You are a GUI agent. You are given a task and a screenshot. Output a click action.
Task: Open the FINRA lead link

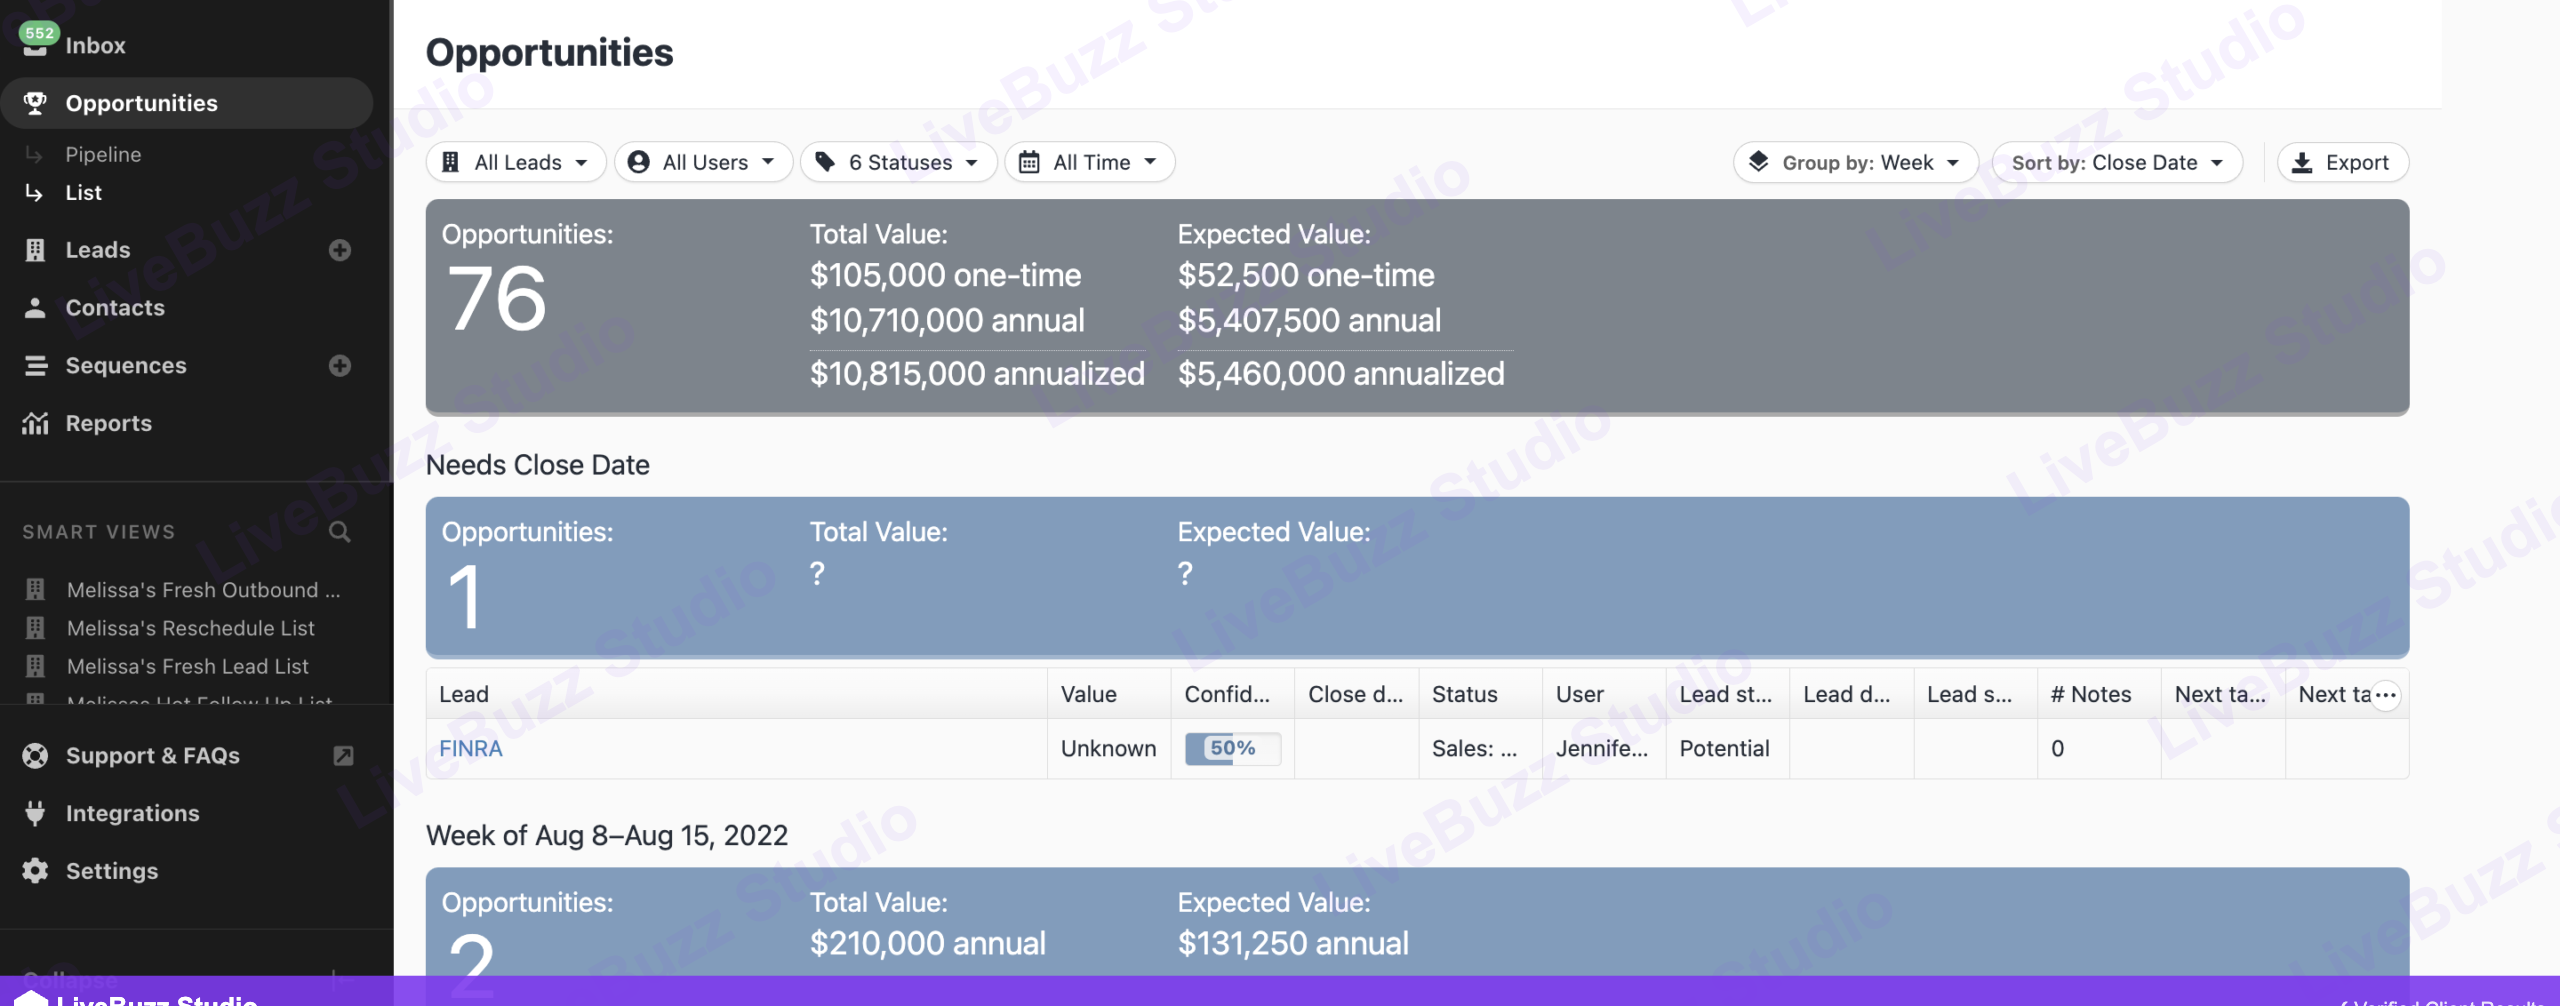click(470, 749)
